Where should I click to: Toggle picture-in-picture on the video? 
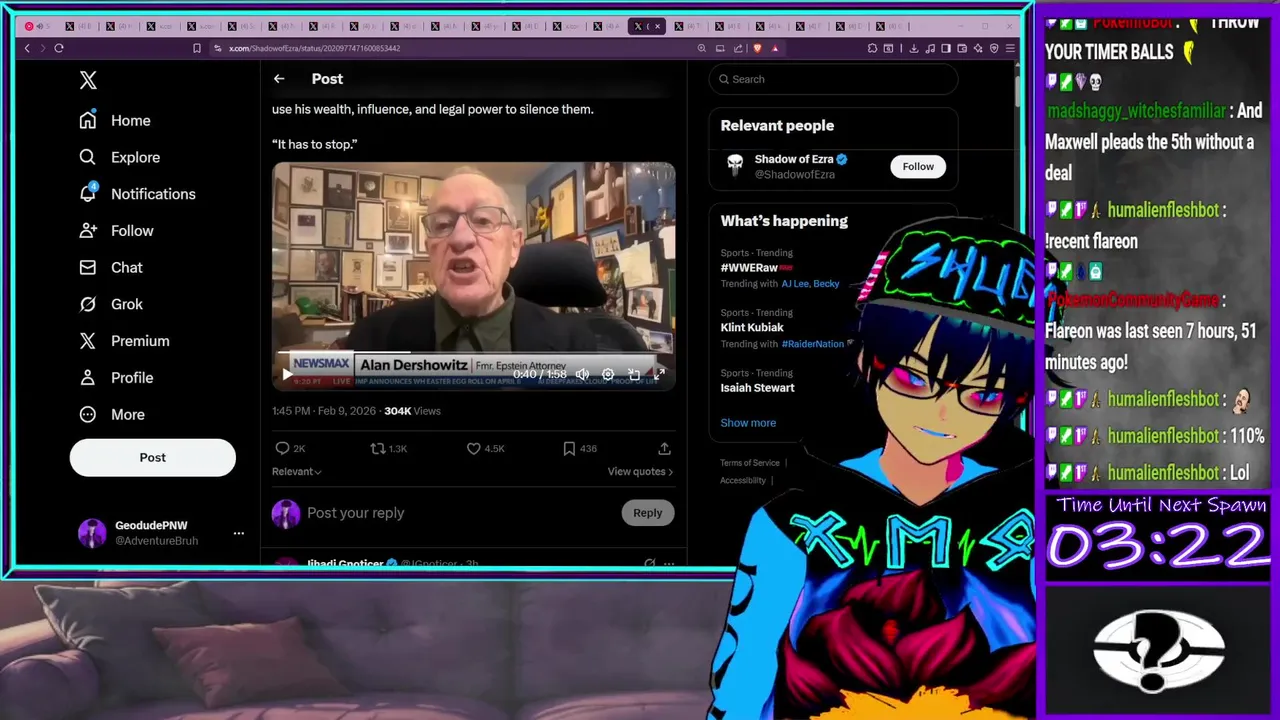pos(633,374)
